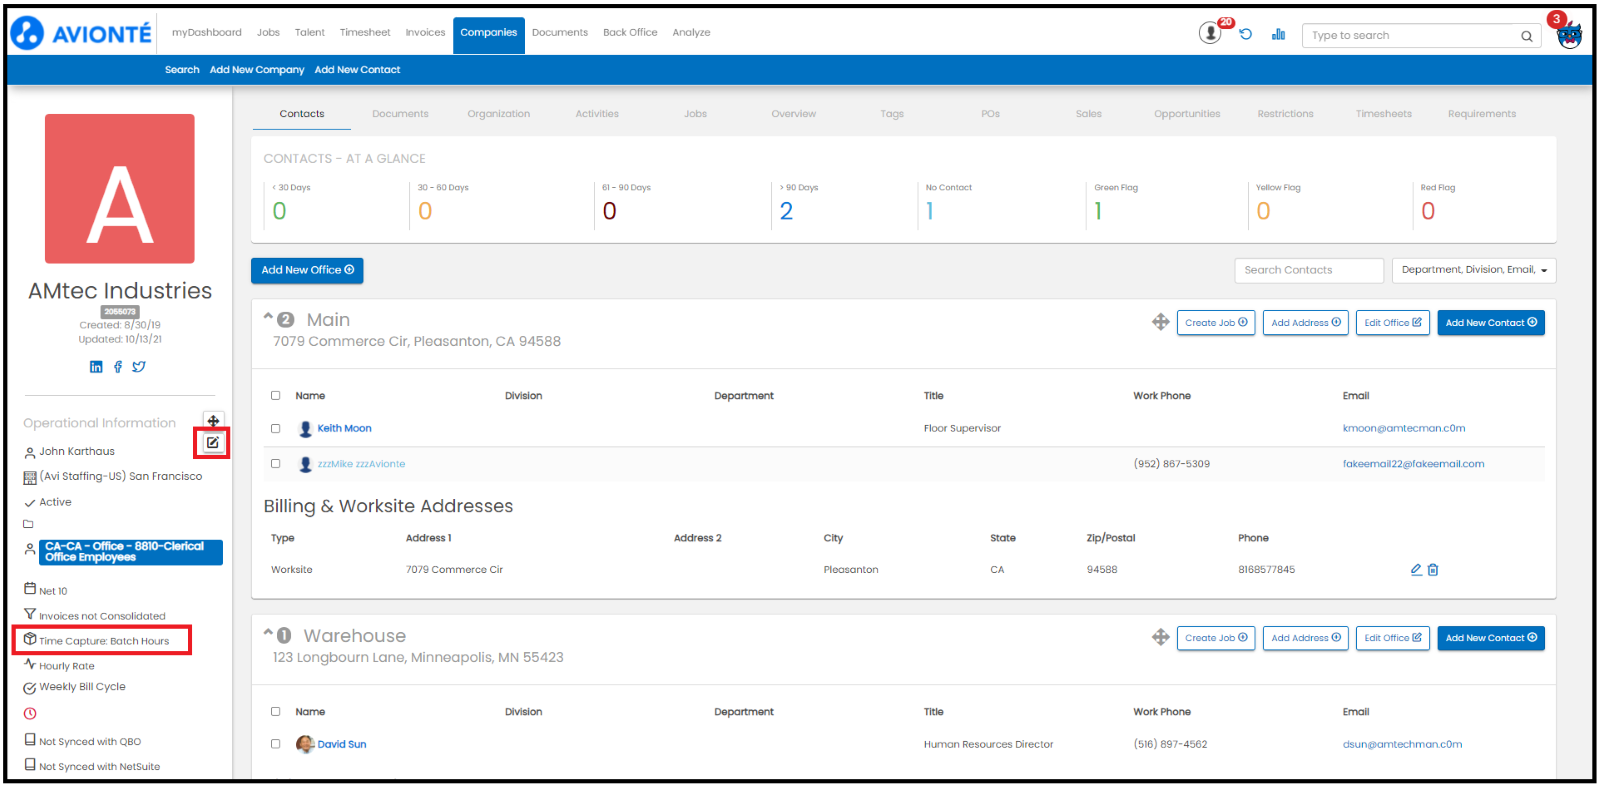Click into the Search Contacts field
Screen dimensions: 1600x786
1308,270
